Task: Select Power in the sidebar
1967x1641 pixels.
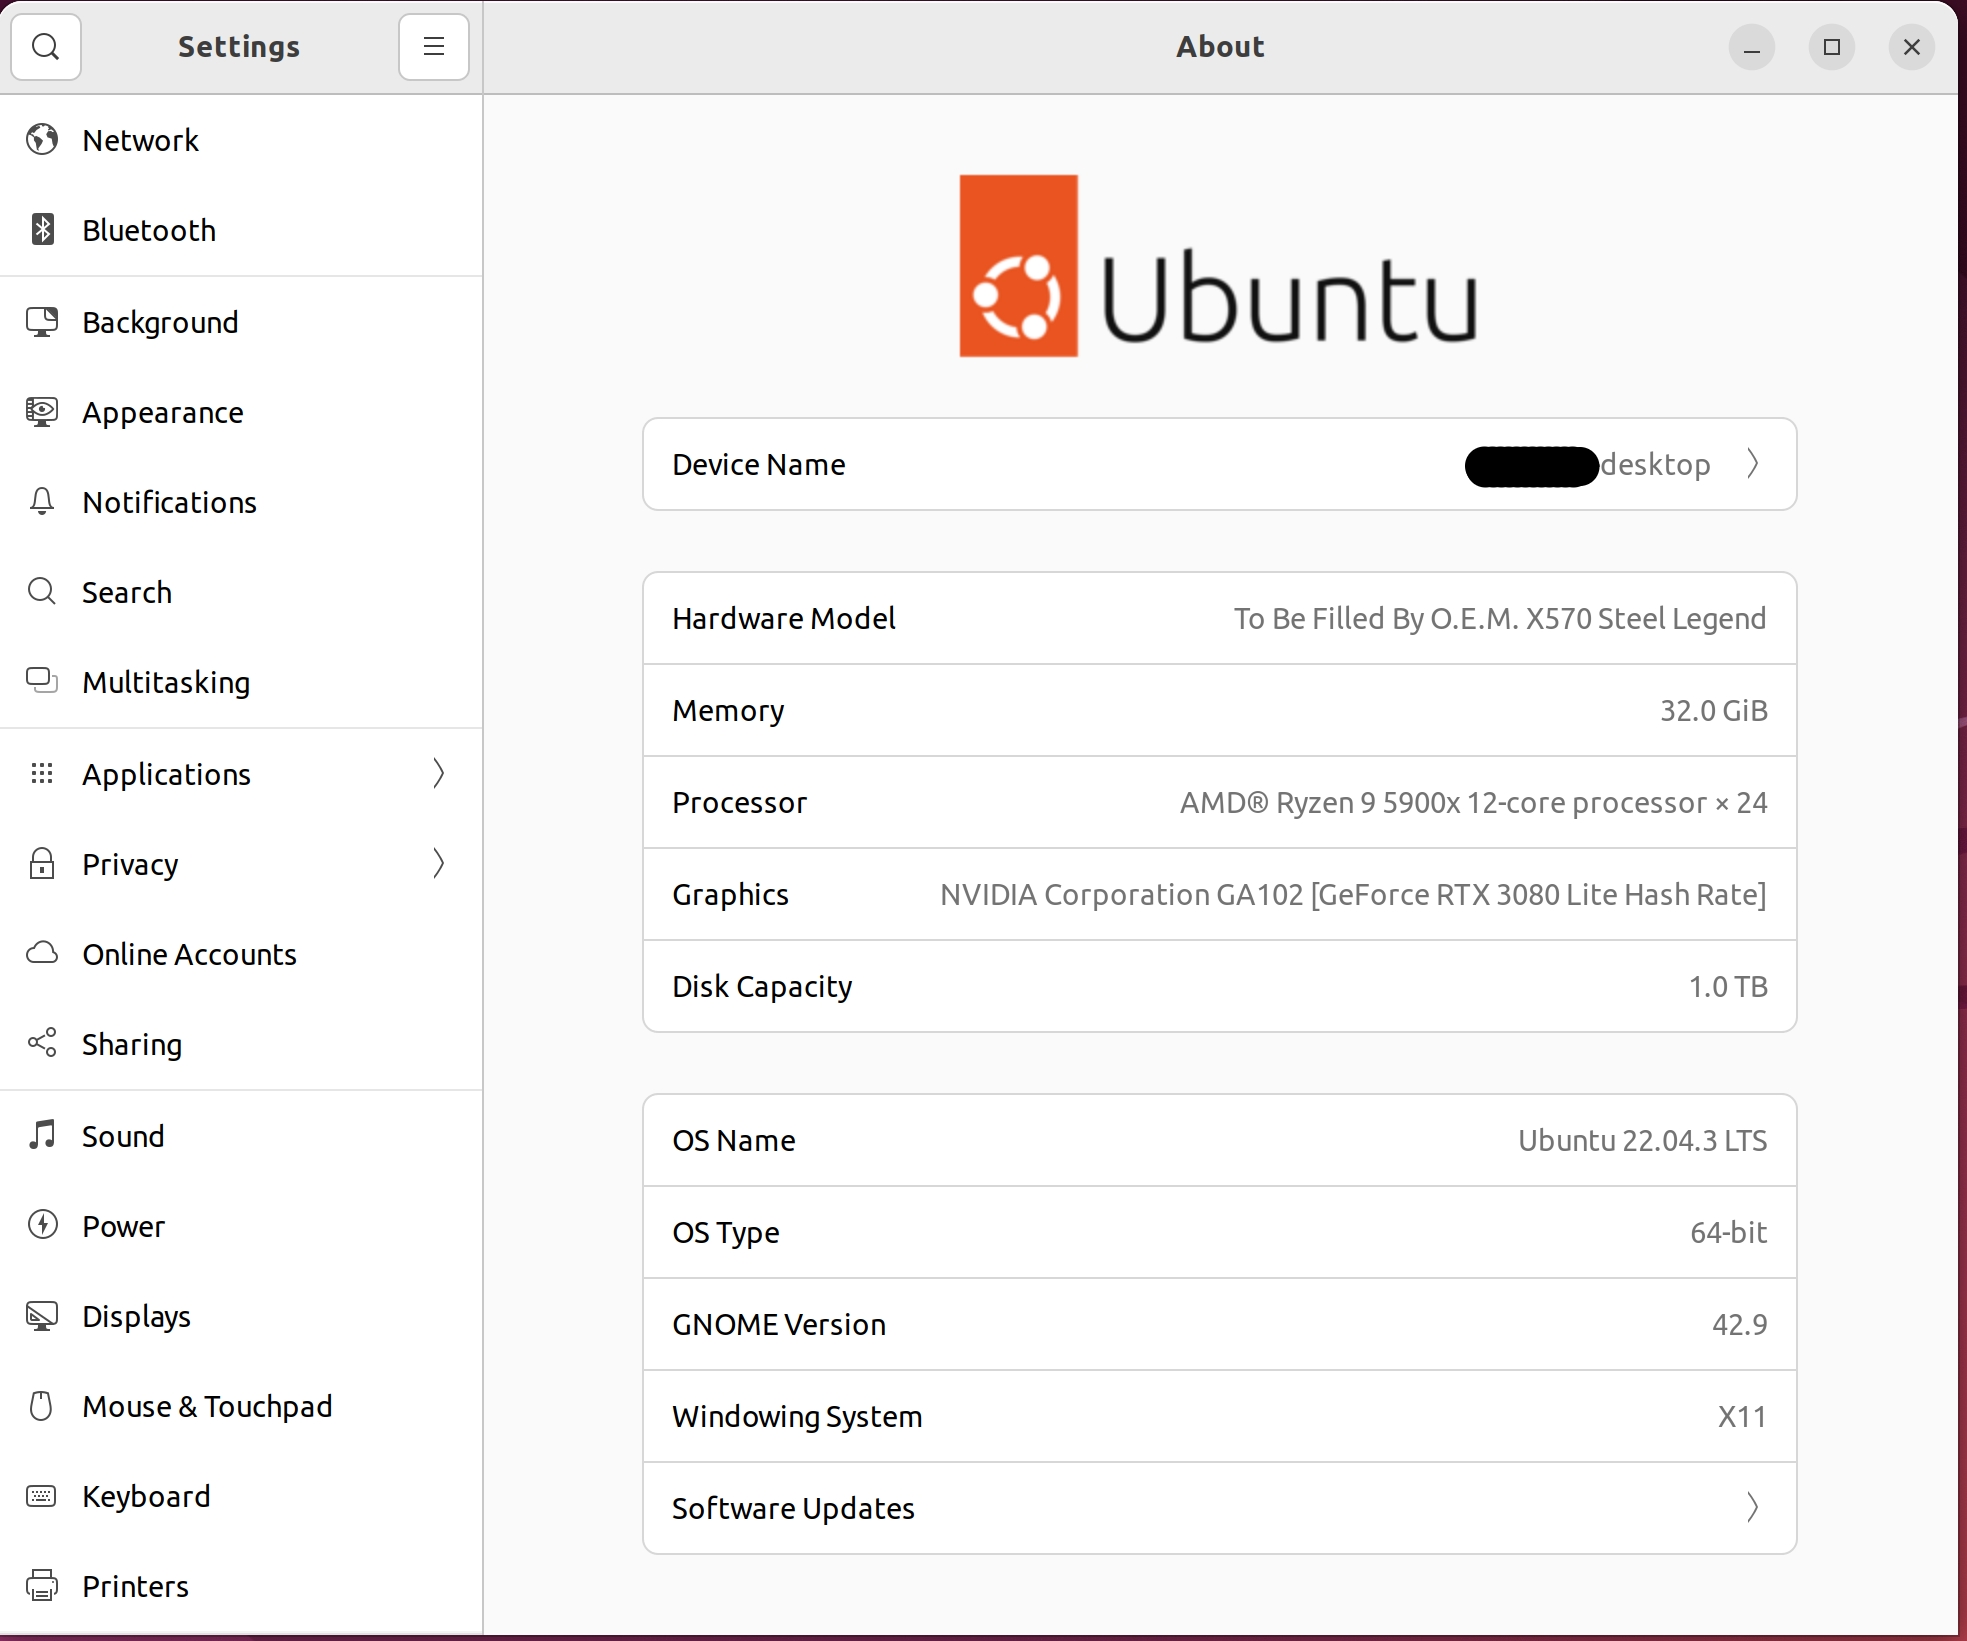Action: coord(241,1226)
